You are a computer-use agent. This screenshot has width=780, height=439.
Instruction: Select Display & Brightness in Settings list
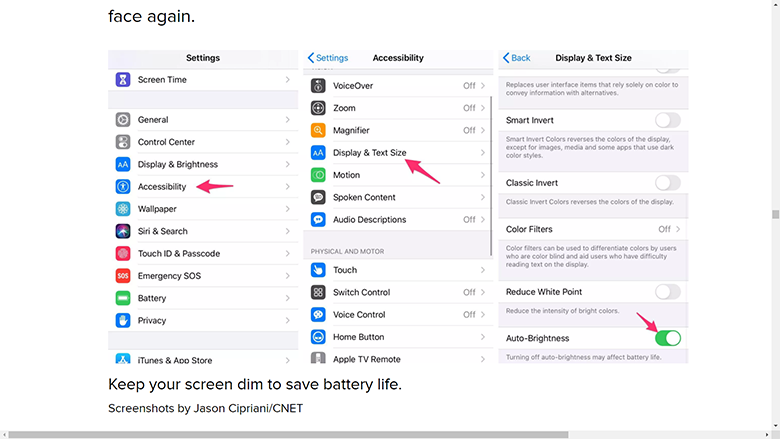(178, 164)
